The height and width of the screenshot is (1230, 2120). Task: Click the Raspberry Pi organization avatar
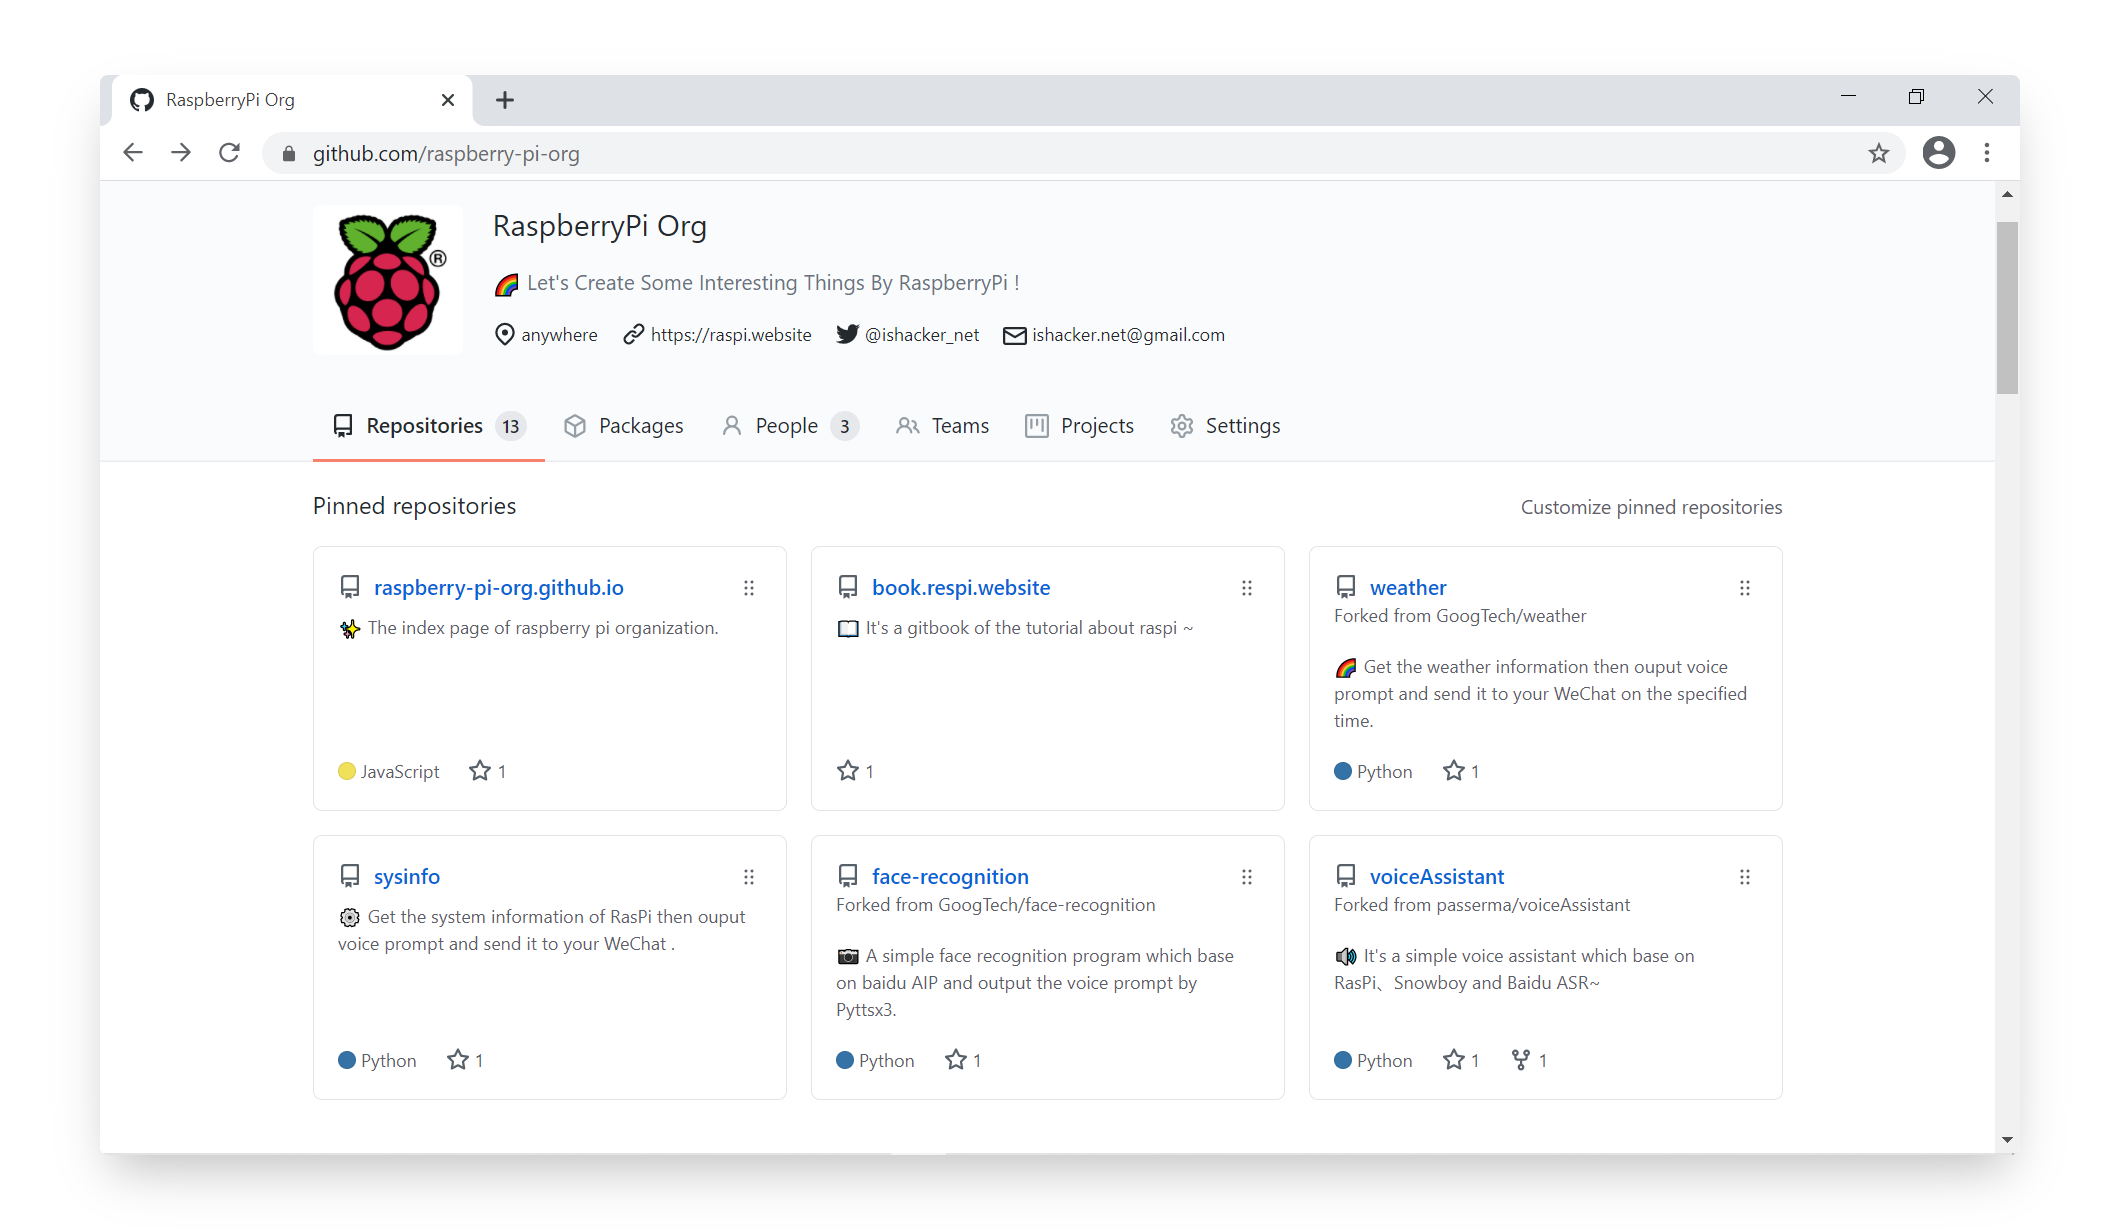388,281
